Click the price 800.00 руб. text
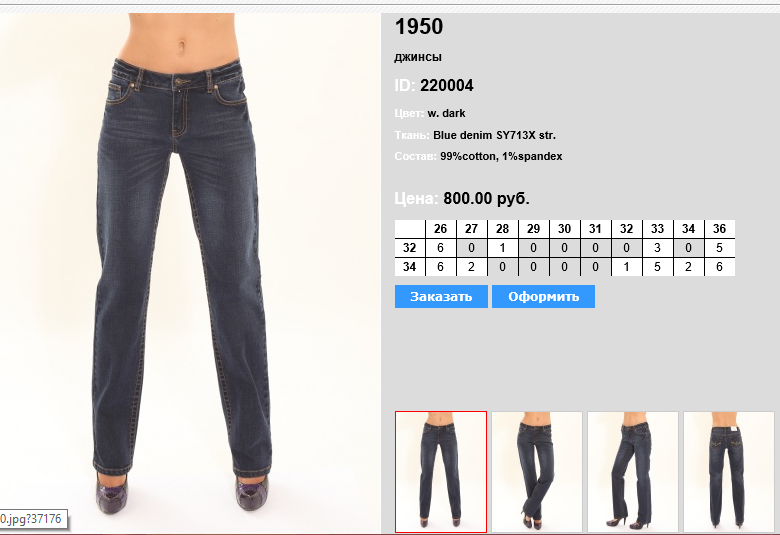 (486, 199)
